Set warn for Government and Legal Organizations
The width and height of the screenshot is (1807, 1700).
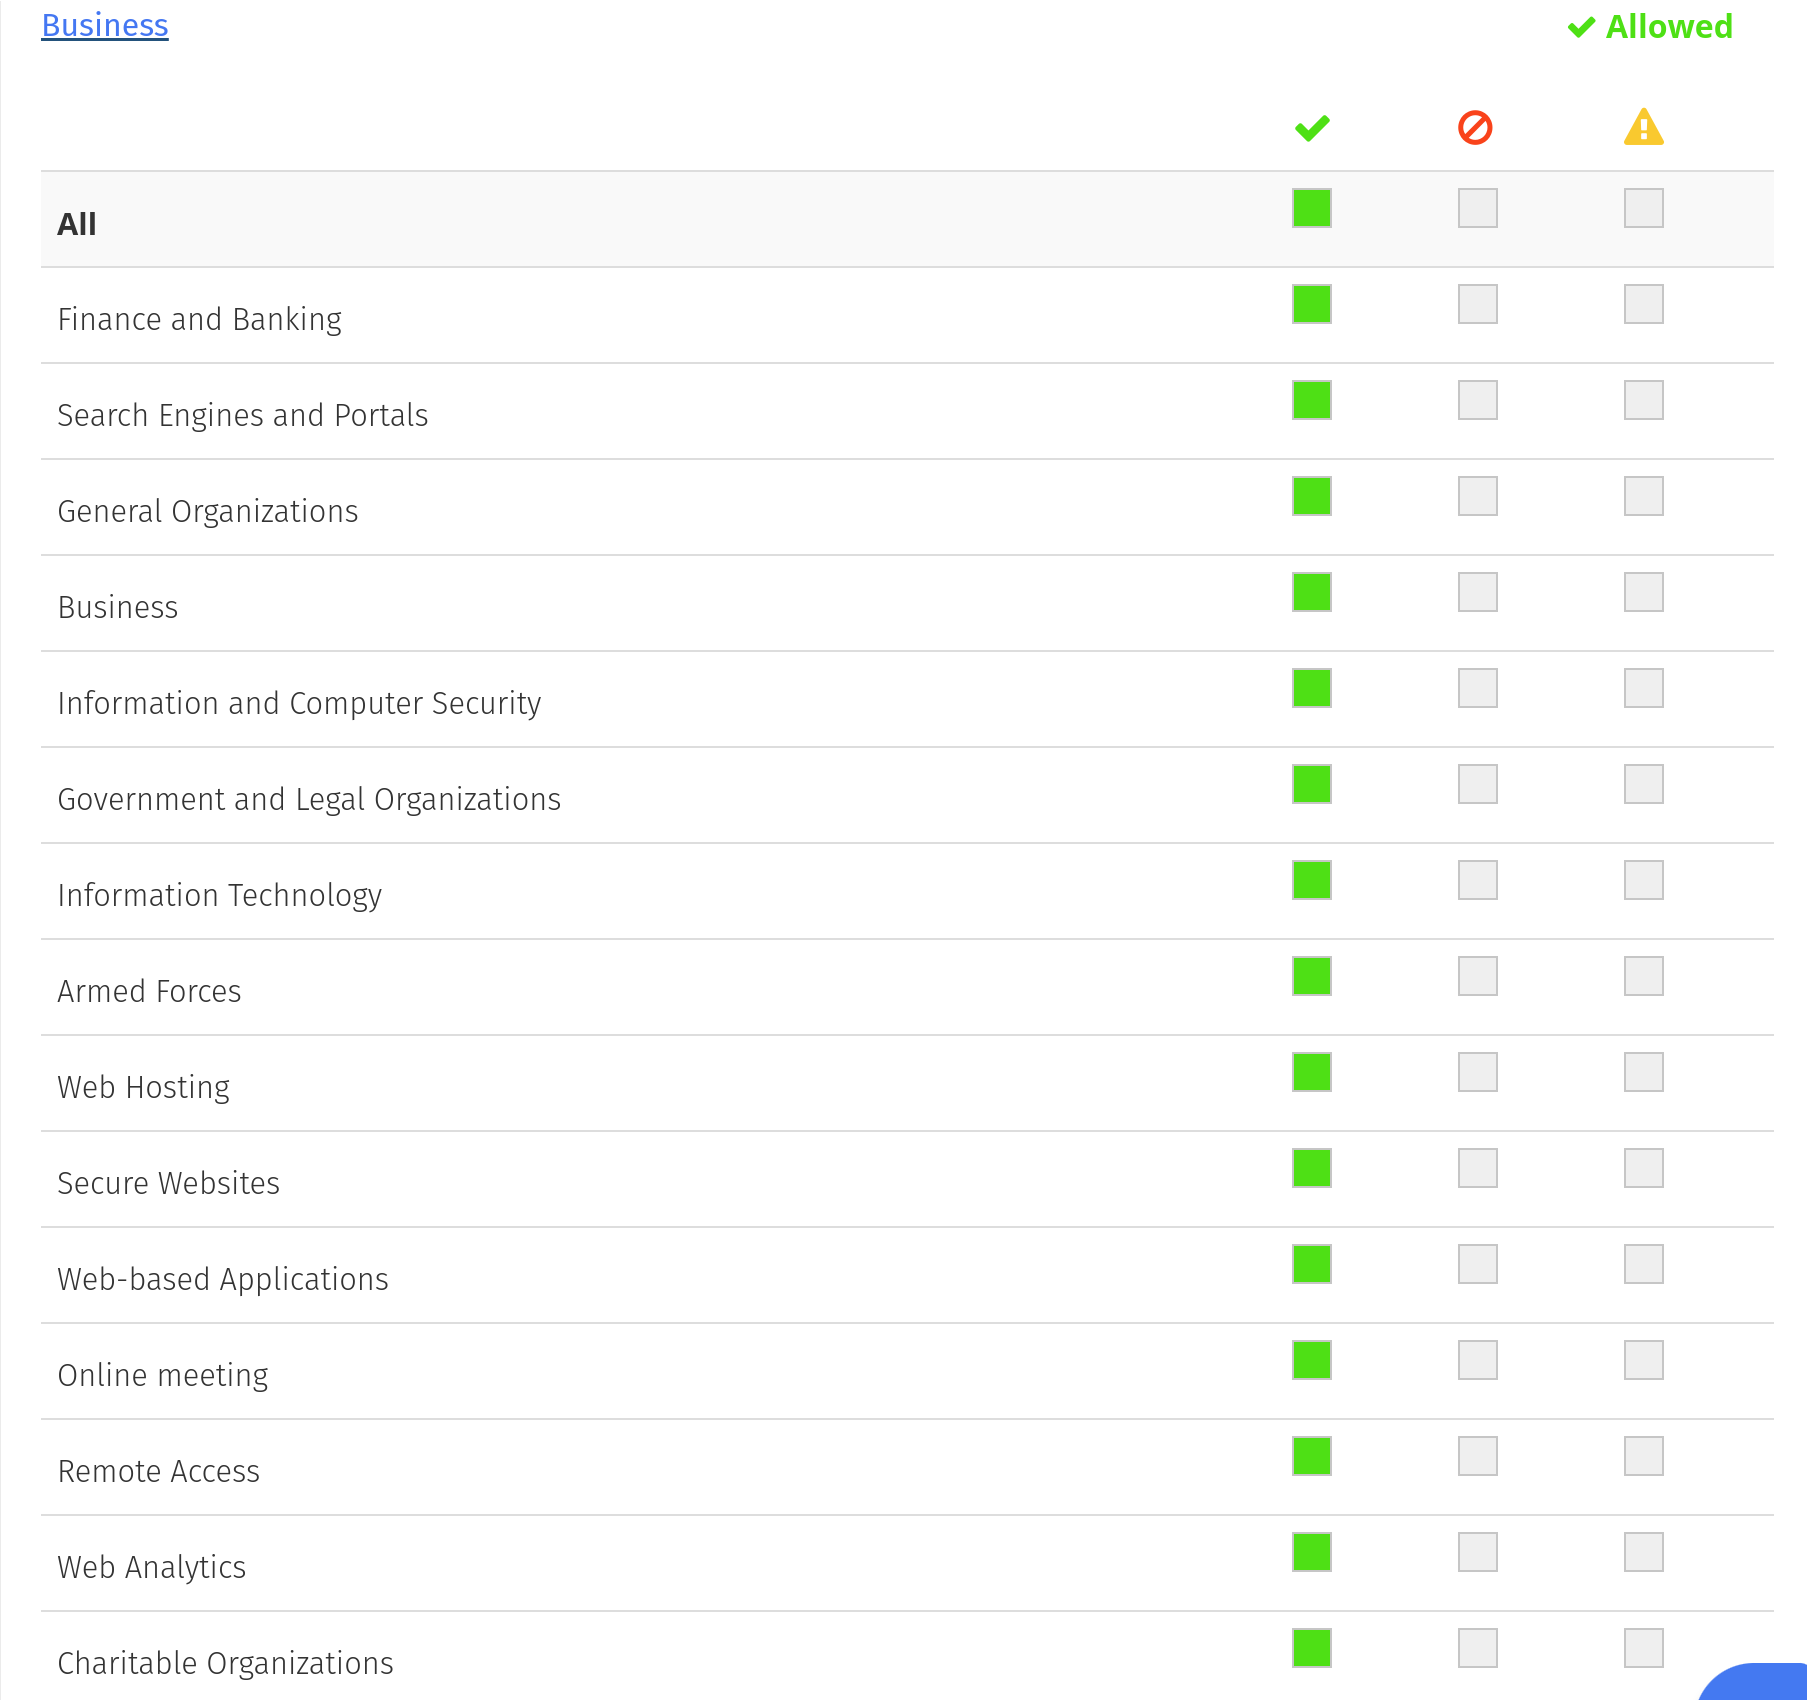pos(1644,784)
